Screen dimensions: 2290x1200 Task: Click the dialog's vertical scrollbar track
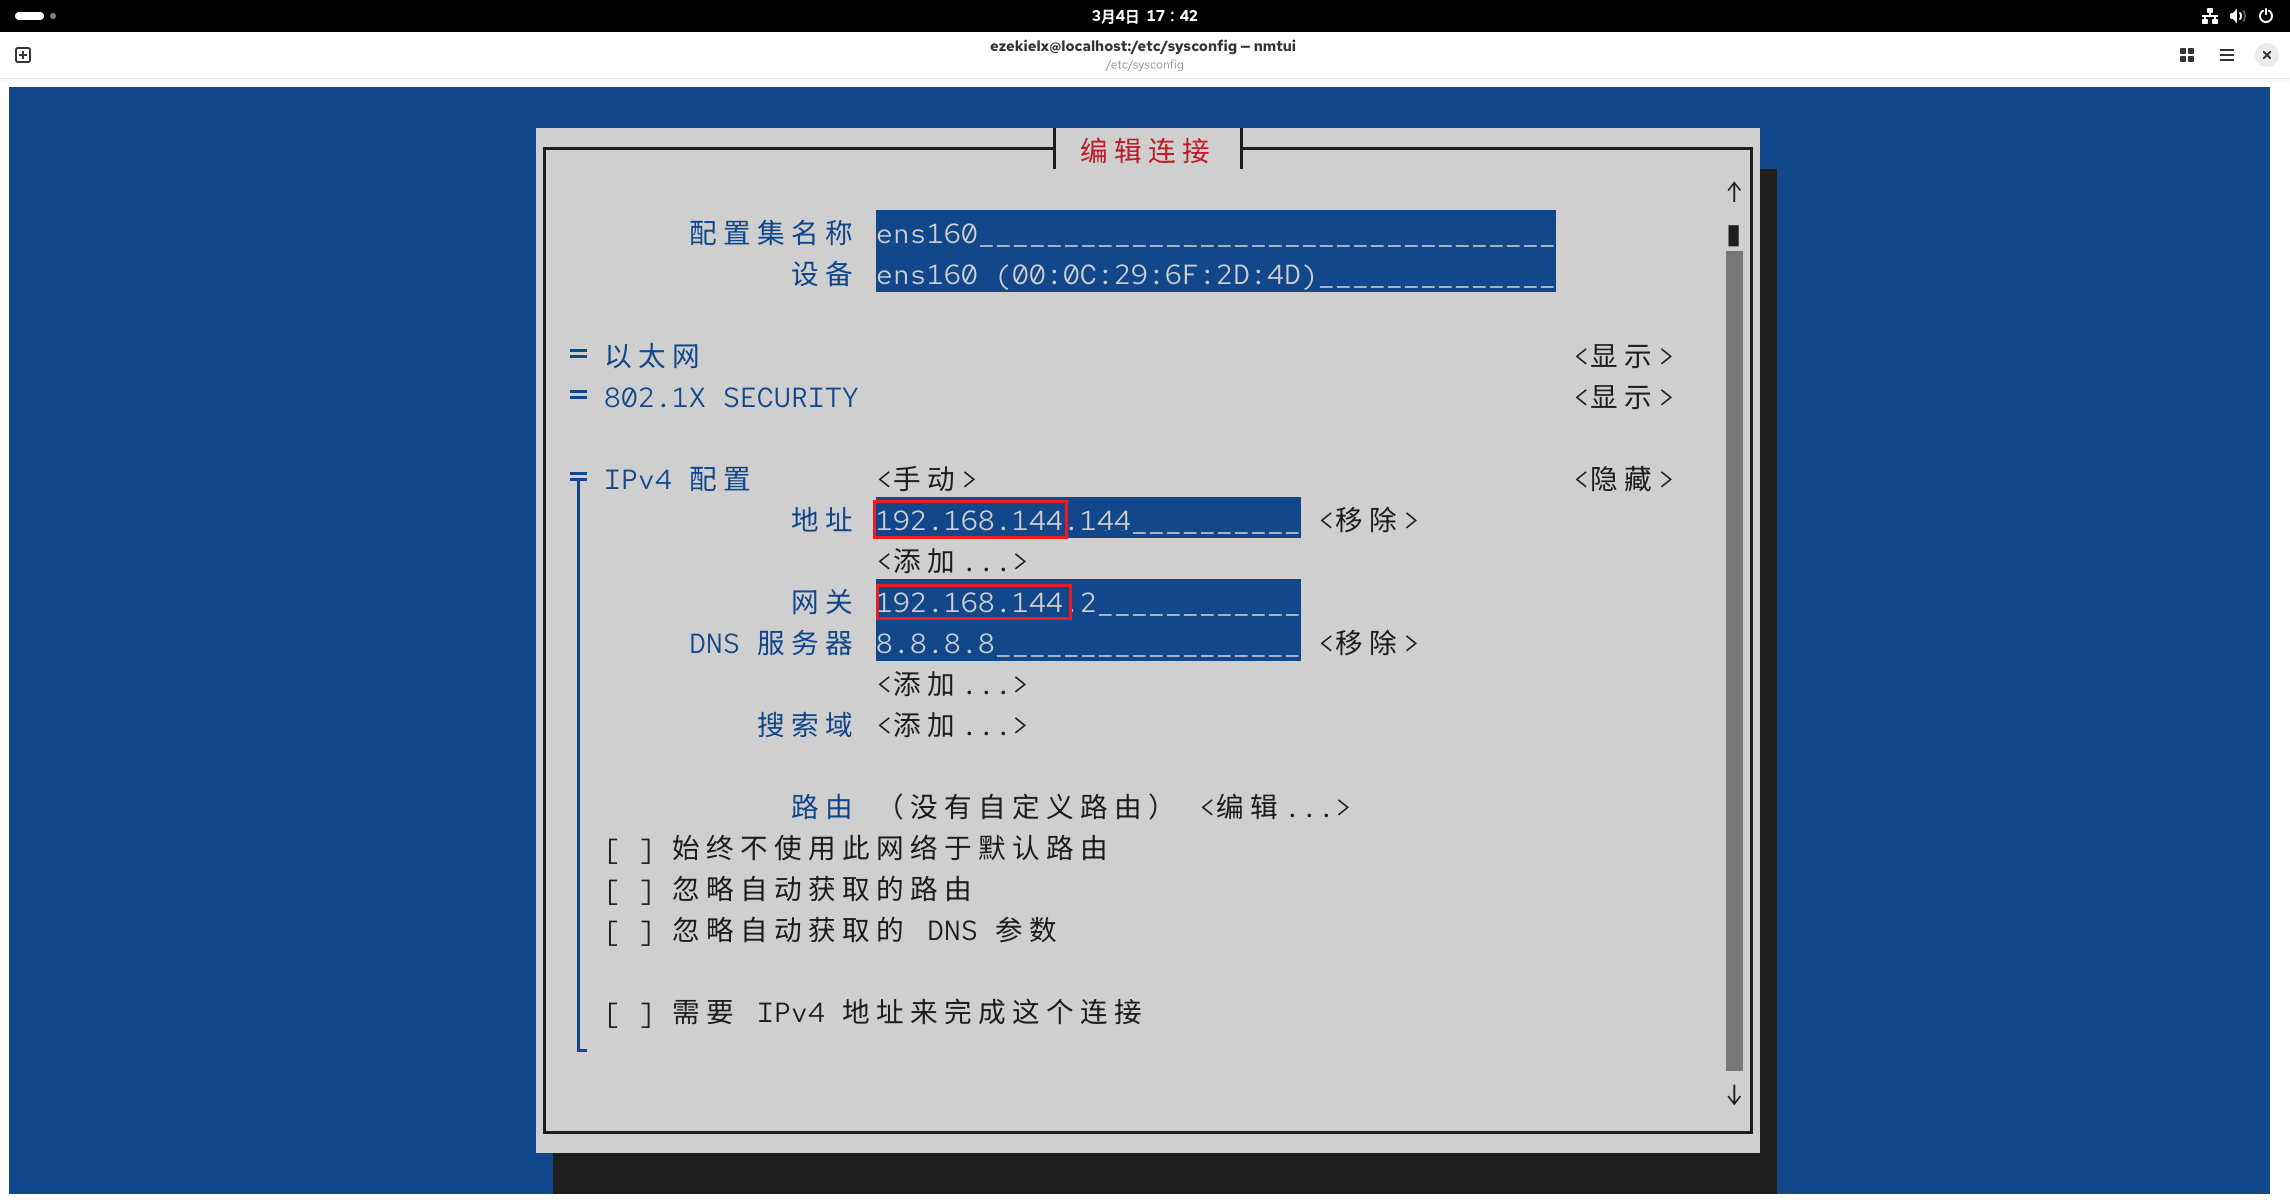point(1734,660)
